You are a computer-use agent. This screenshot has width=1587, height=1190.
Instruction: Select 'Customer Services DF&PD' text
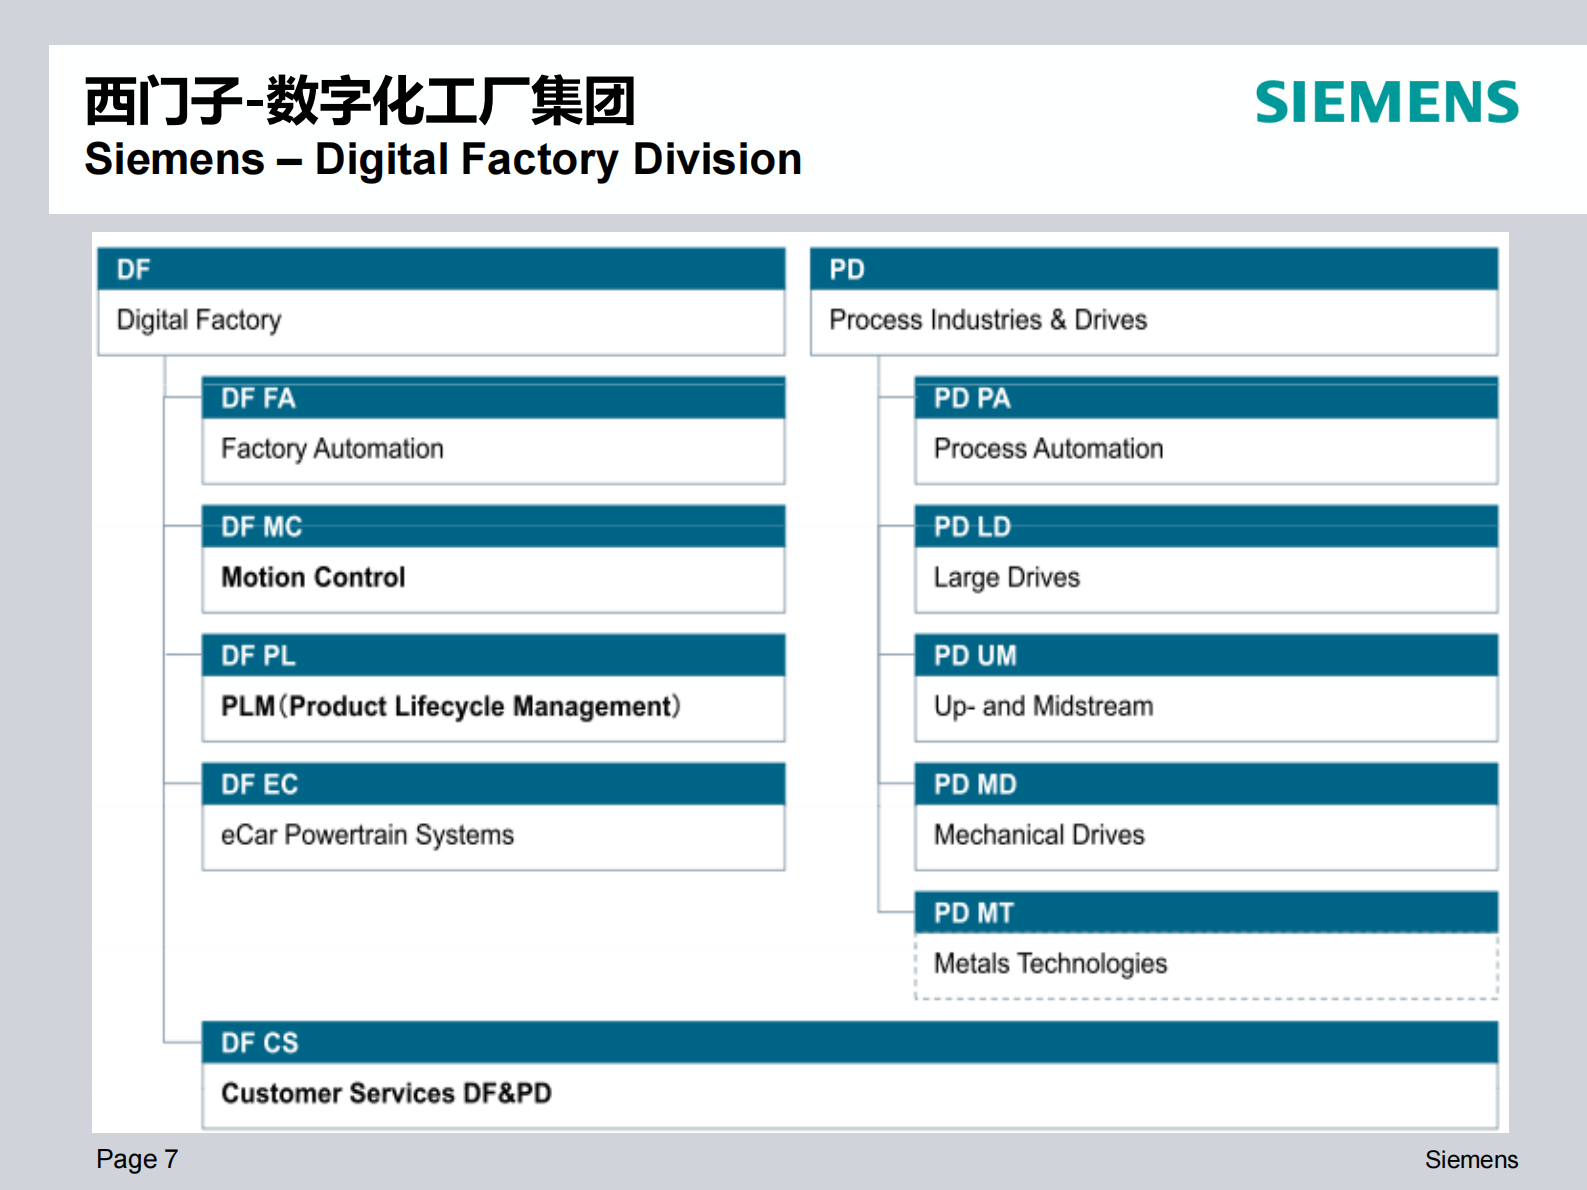[x=386, y=1093]
